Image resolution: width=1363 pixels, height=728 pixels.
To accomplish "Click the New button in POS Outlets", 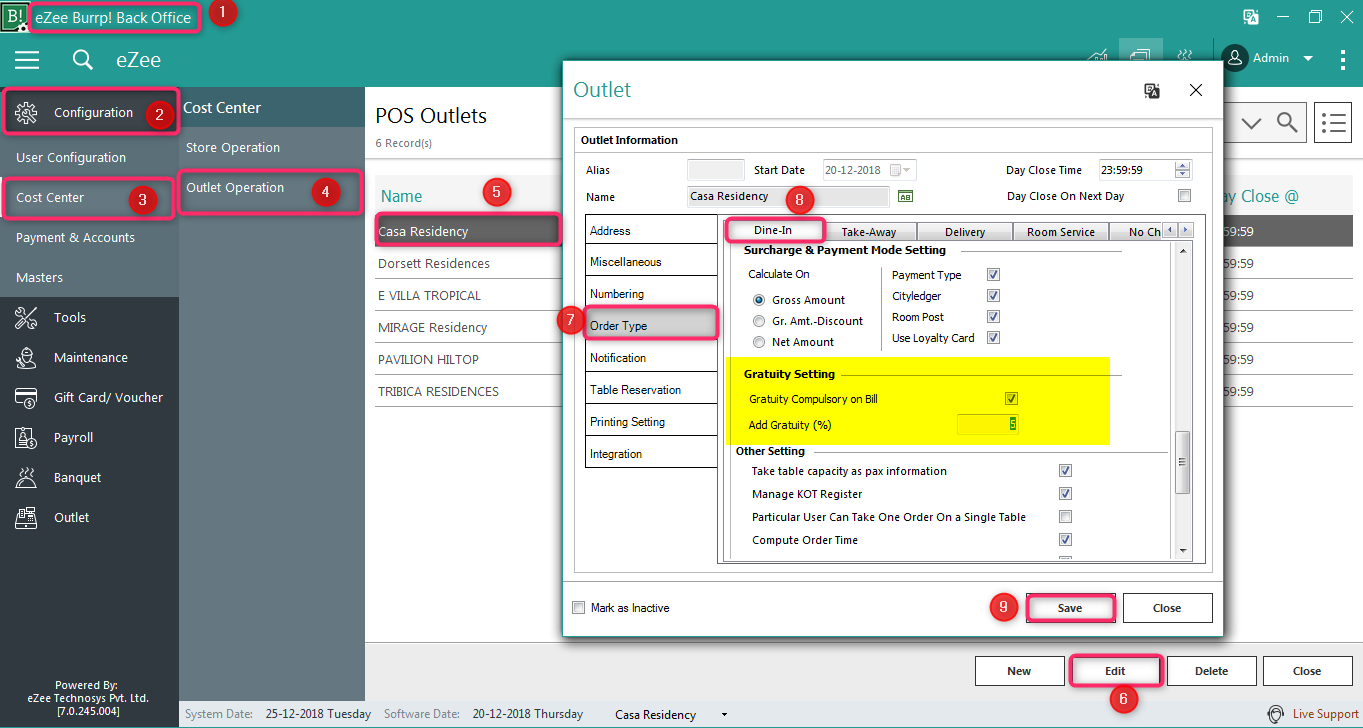I will [1019, 671].
